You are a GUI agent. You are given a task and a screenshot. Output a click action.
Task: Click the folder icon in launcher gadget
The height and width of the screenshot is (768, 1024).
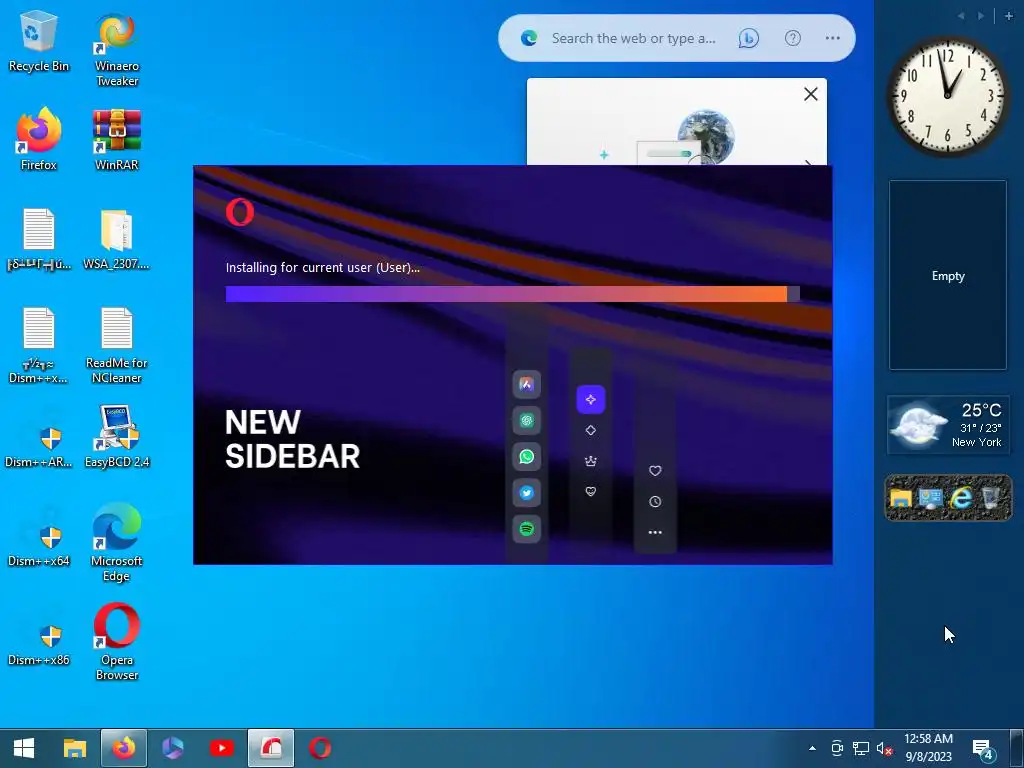(901, 498)
